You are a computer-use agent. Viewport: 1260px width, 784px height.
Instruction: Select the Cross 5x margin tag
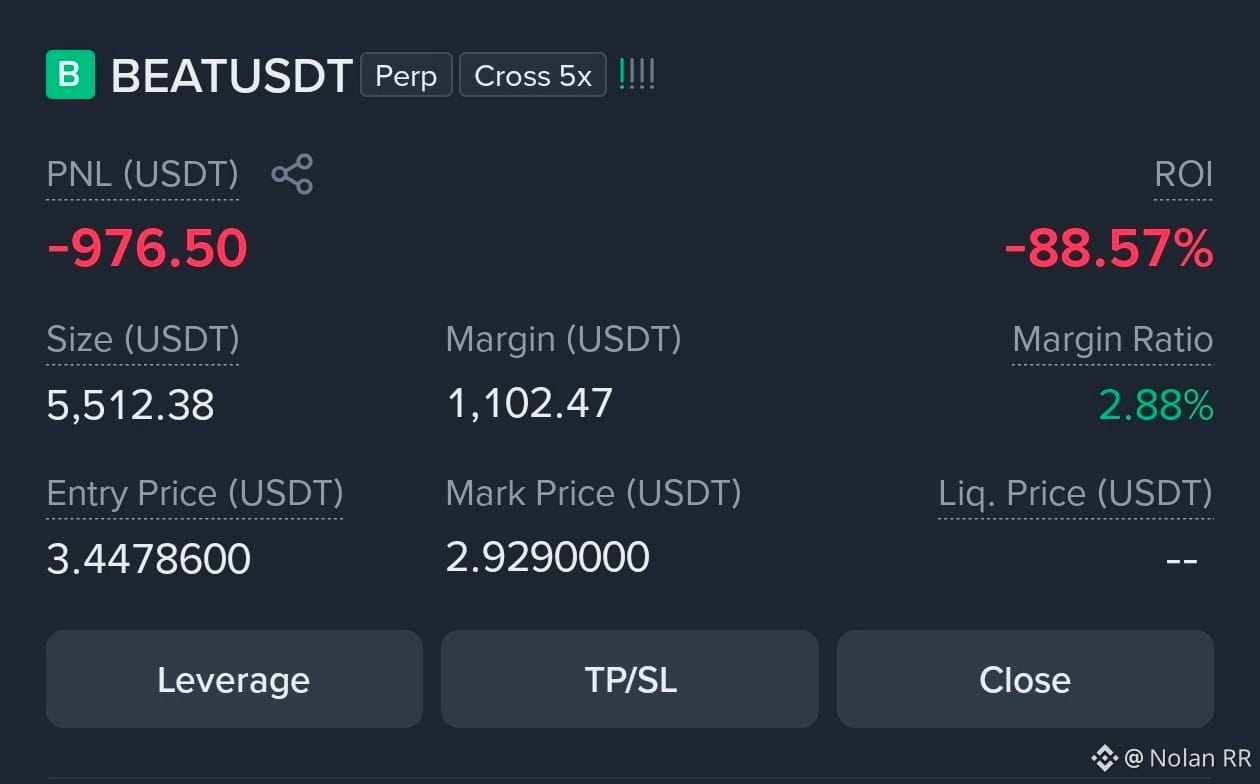[x=533, y=76]
